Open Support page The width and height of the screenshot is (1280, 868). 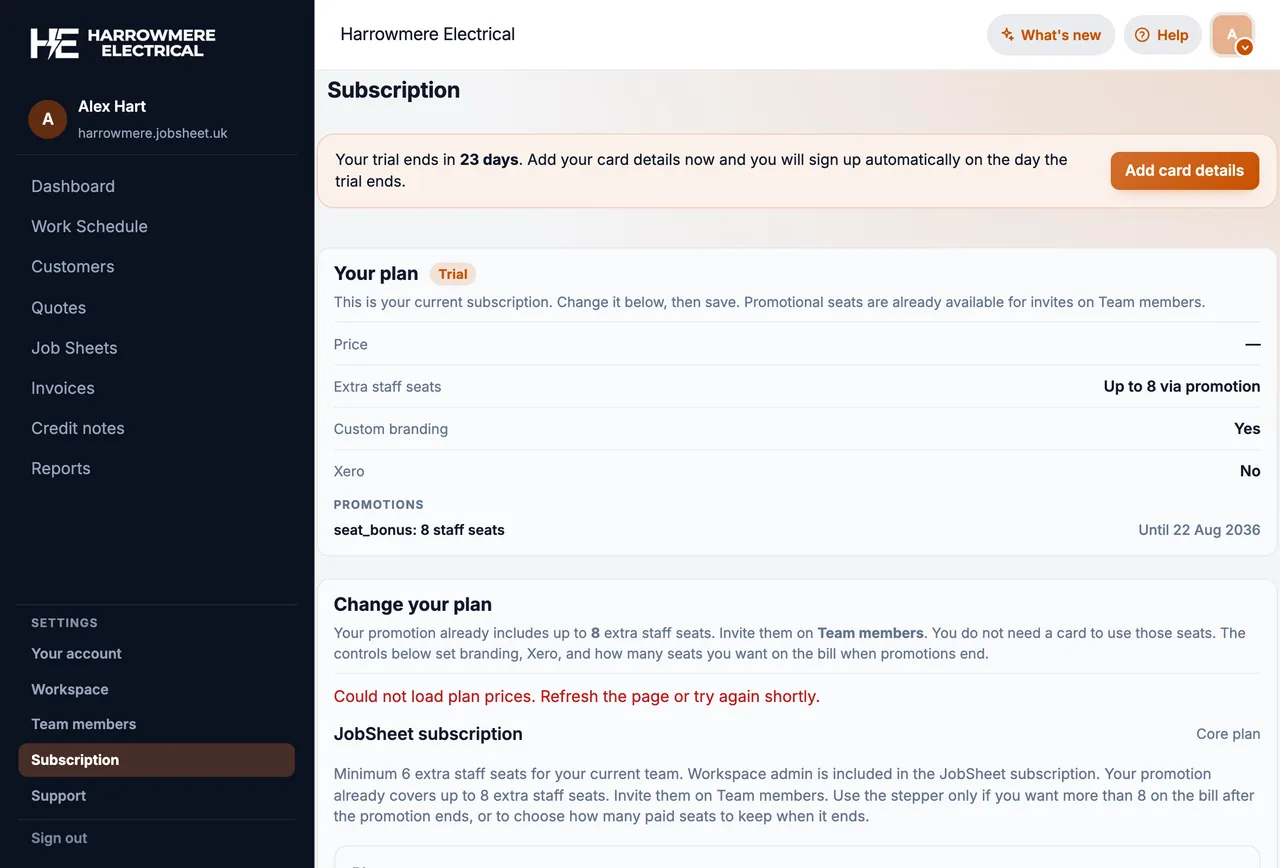click(59, 796)
